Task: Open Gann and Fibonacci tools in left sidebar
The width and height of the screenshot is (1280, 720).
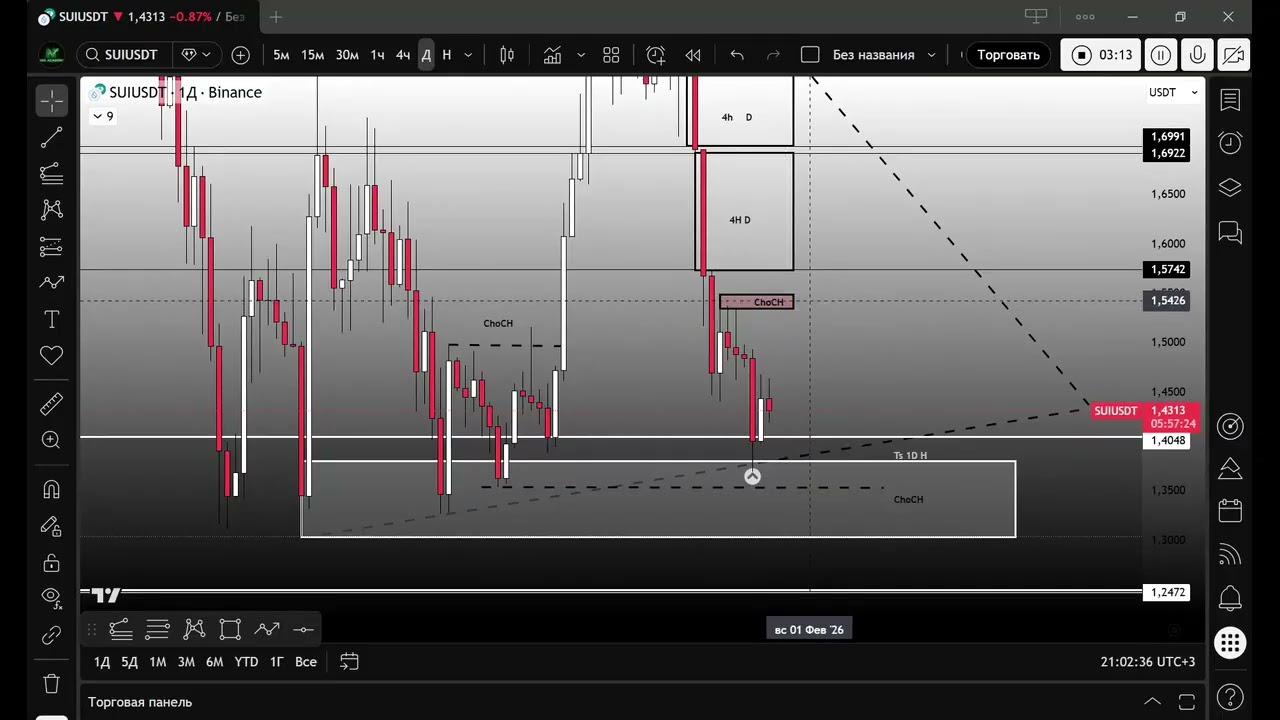Action: coord(51,174)
